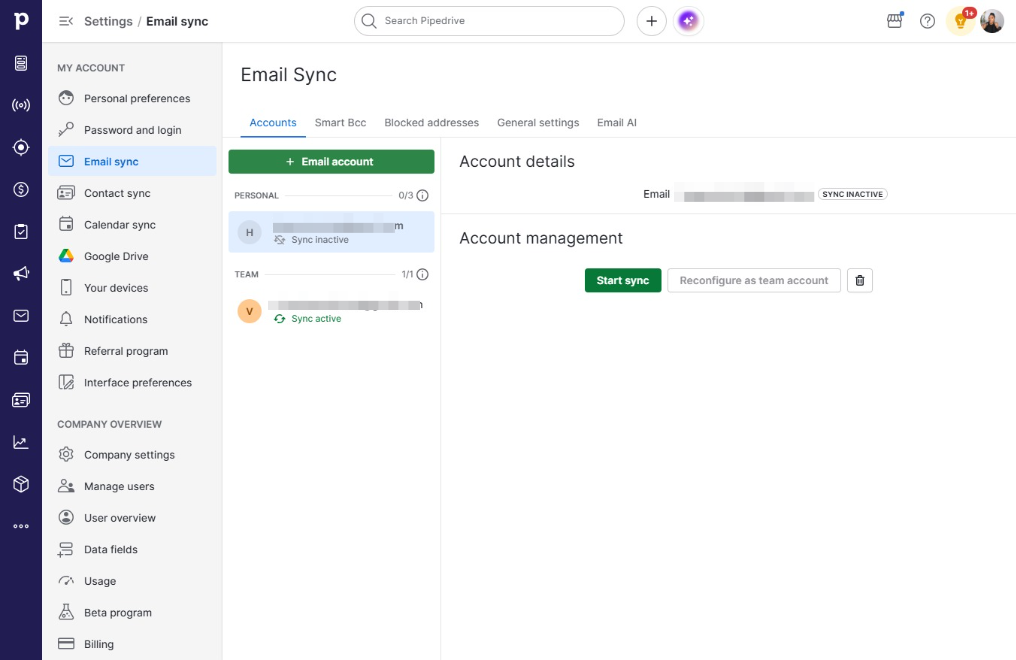Click the SYNC INACTIVE status badge

[852, 194]
